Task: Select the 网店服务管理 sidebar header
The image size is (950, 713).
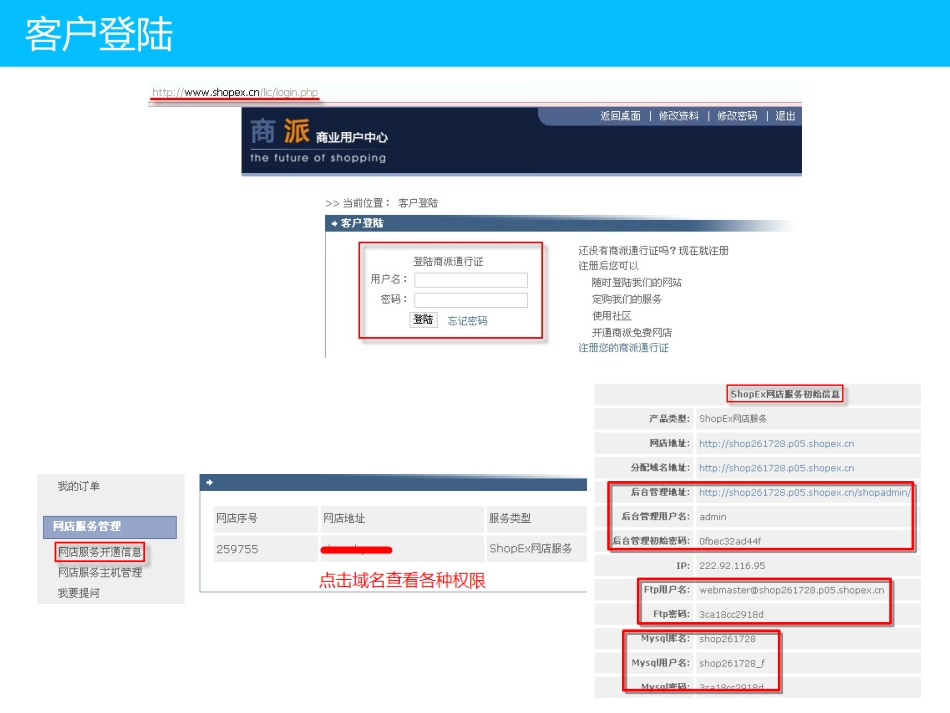Action: [x=110, y=526]
